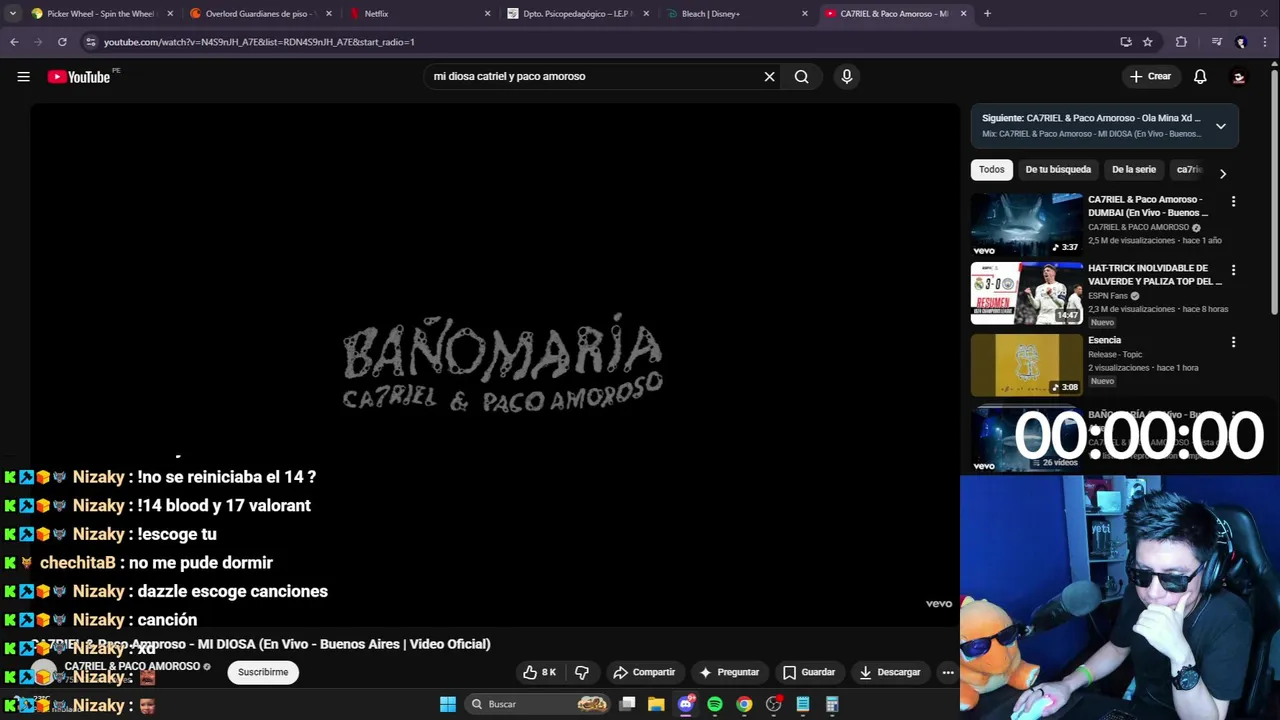This screenshot has height=720, width=1280.
Task: Open Task View in the taskbar
Action: pos(627,704)
